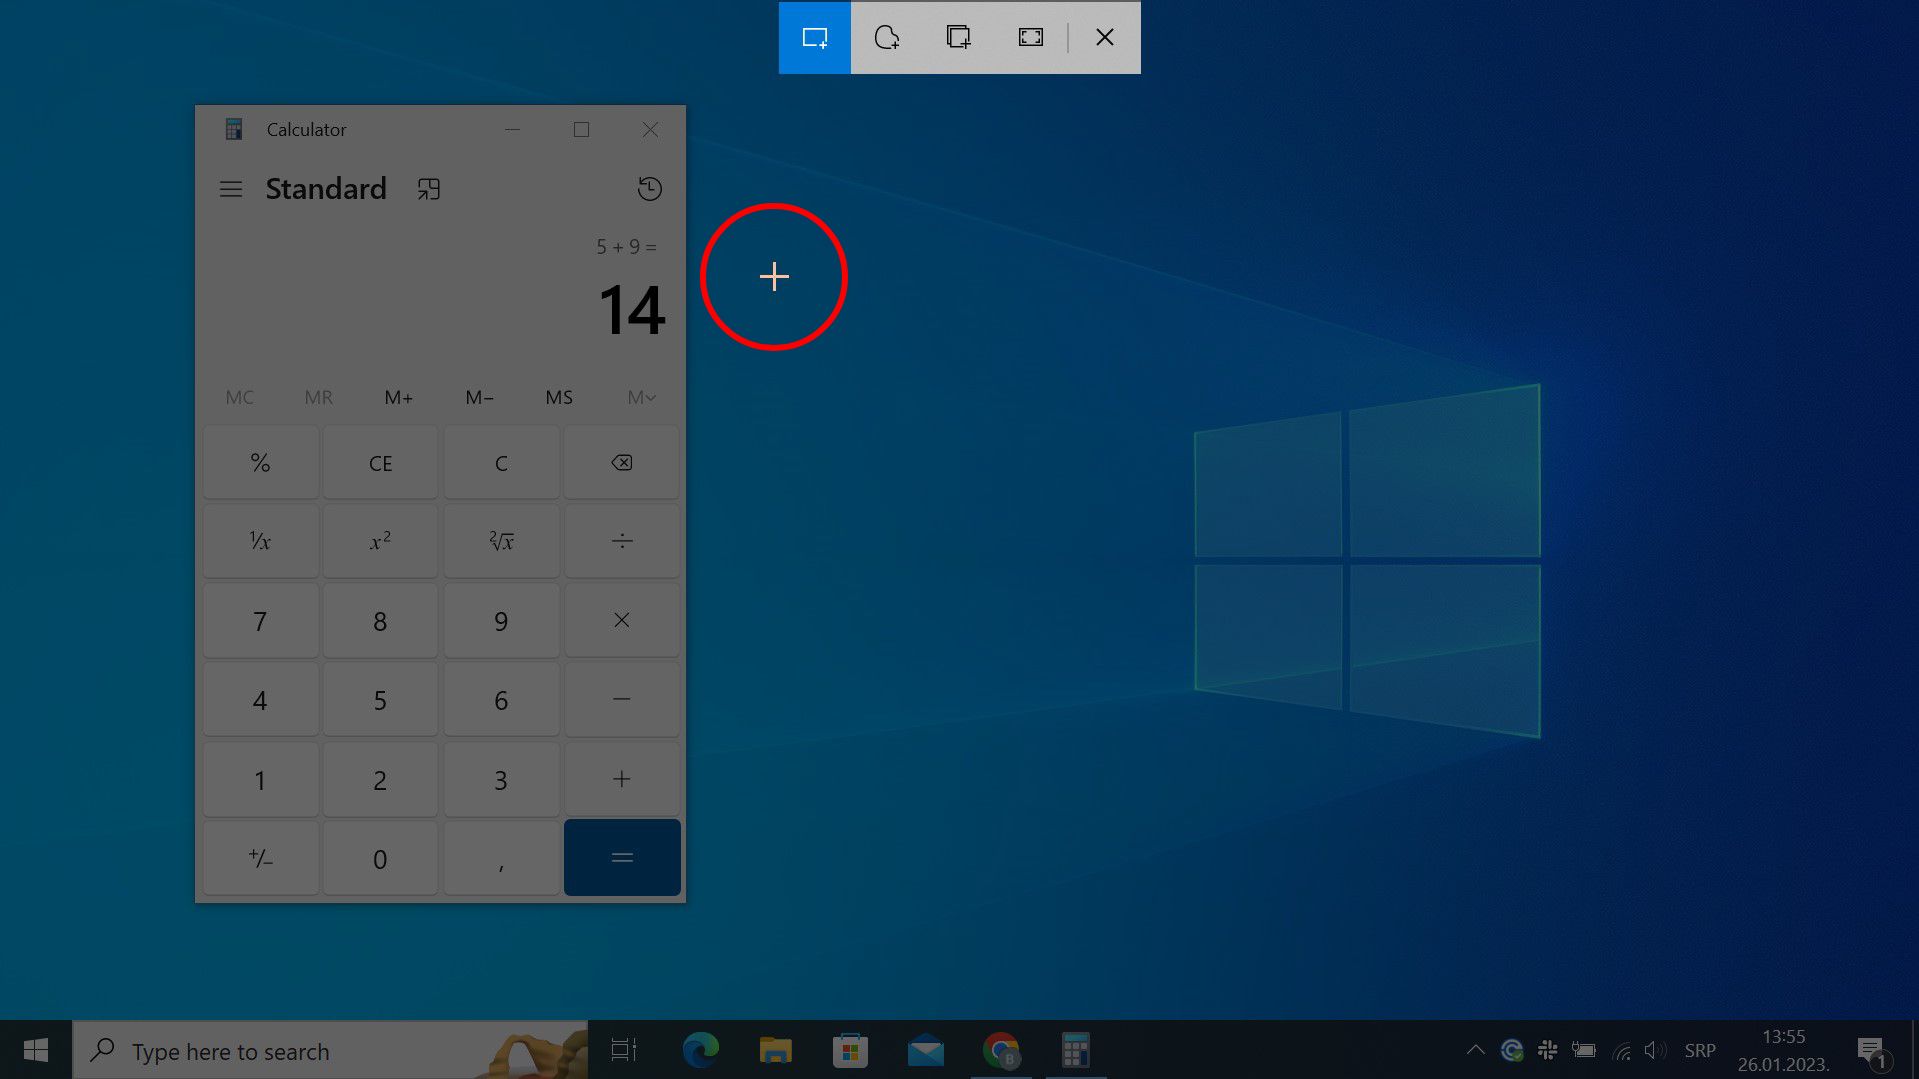Image resolution: width=1919 pixels, height=1079 pixels.
Task: Click SRP language indicator
Action: click(1700, 1051)
